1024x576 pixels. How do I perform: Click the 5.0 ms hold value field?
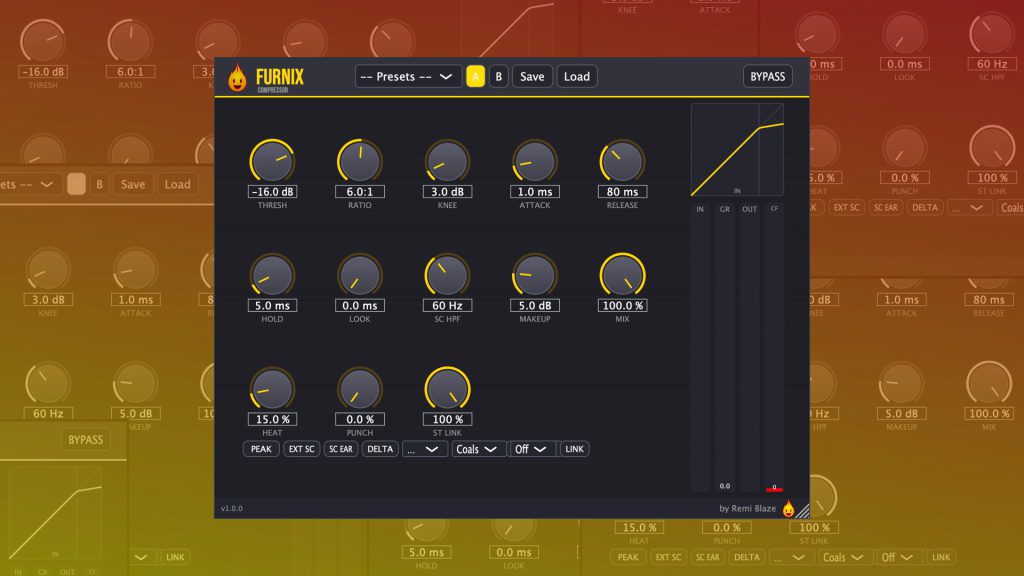tap(272, 306)
